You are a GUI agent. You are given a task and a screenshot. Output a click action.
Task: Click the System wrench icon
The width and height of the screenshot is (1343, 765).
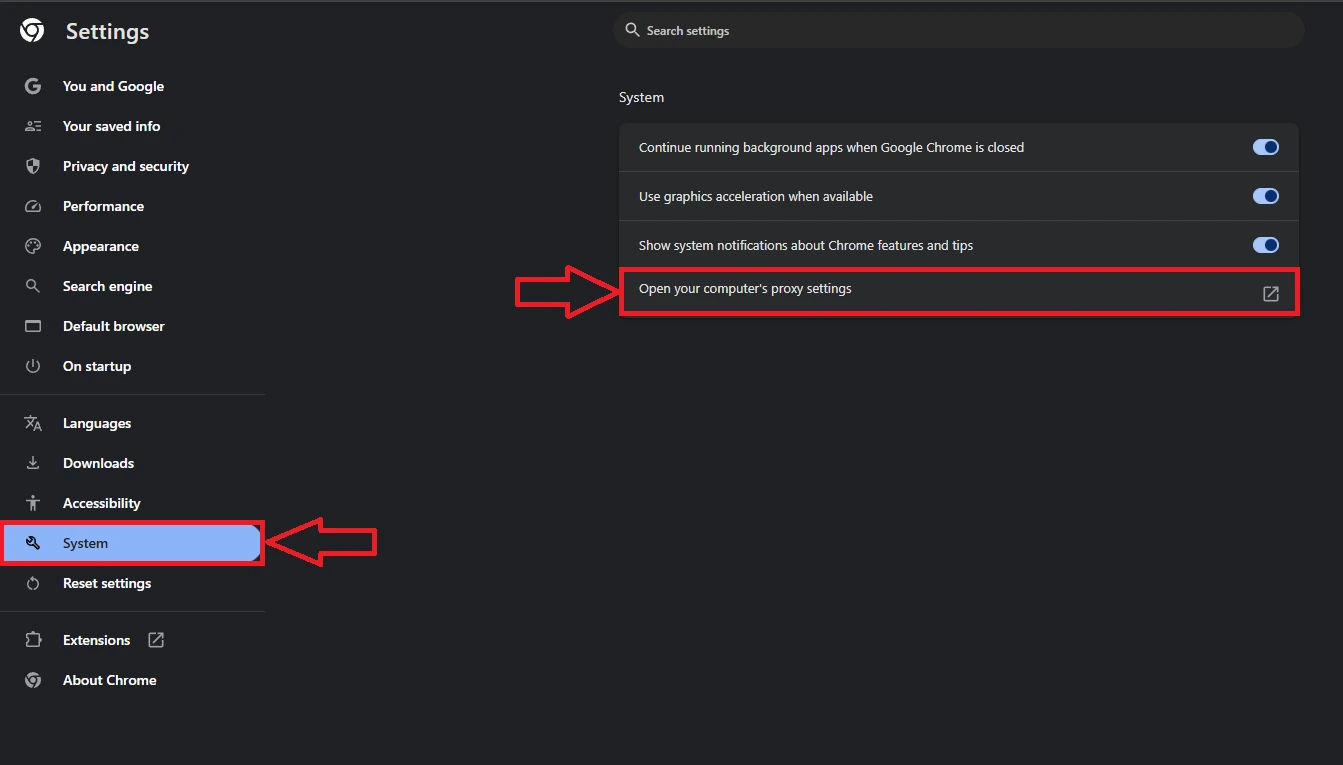[32, 543]
